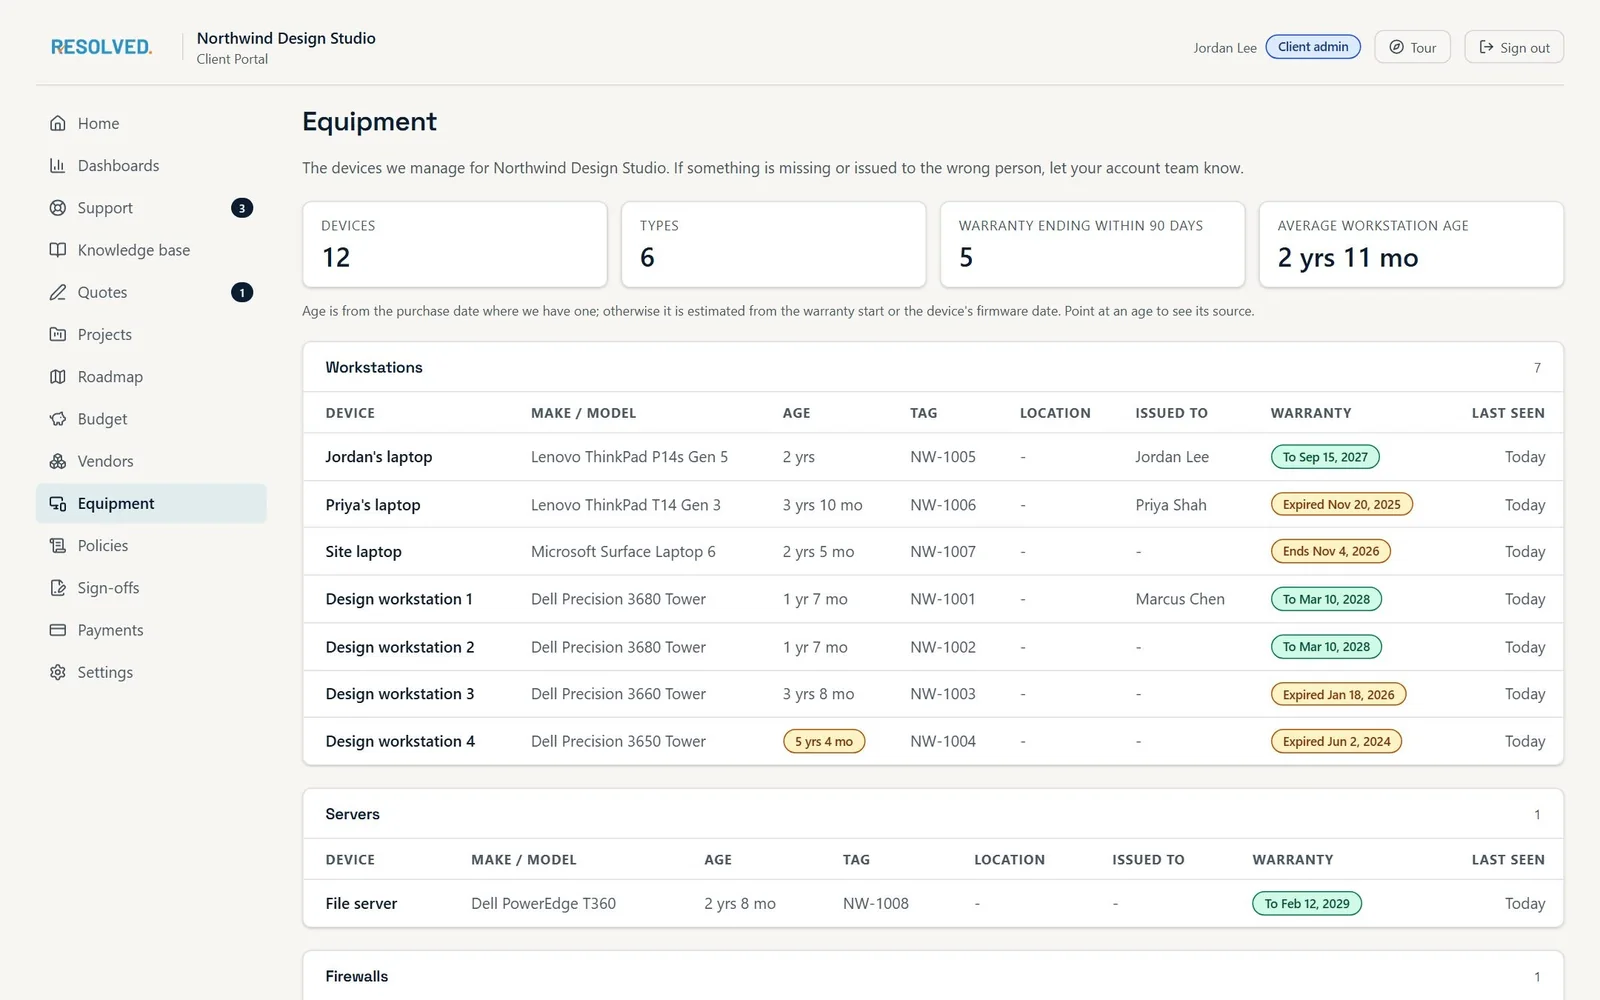Click the Client admin badge
The image size is (1600, 1000).
click(x=1313, y=47)
